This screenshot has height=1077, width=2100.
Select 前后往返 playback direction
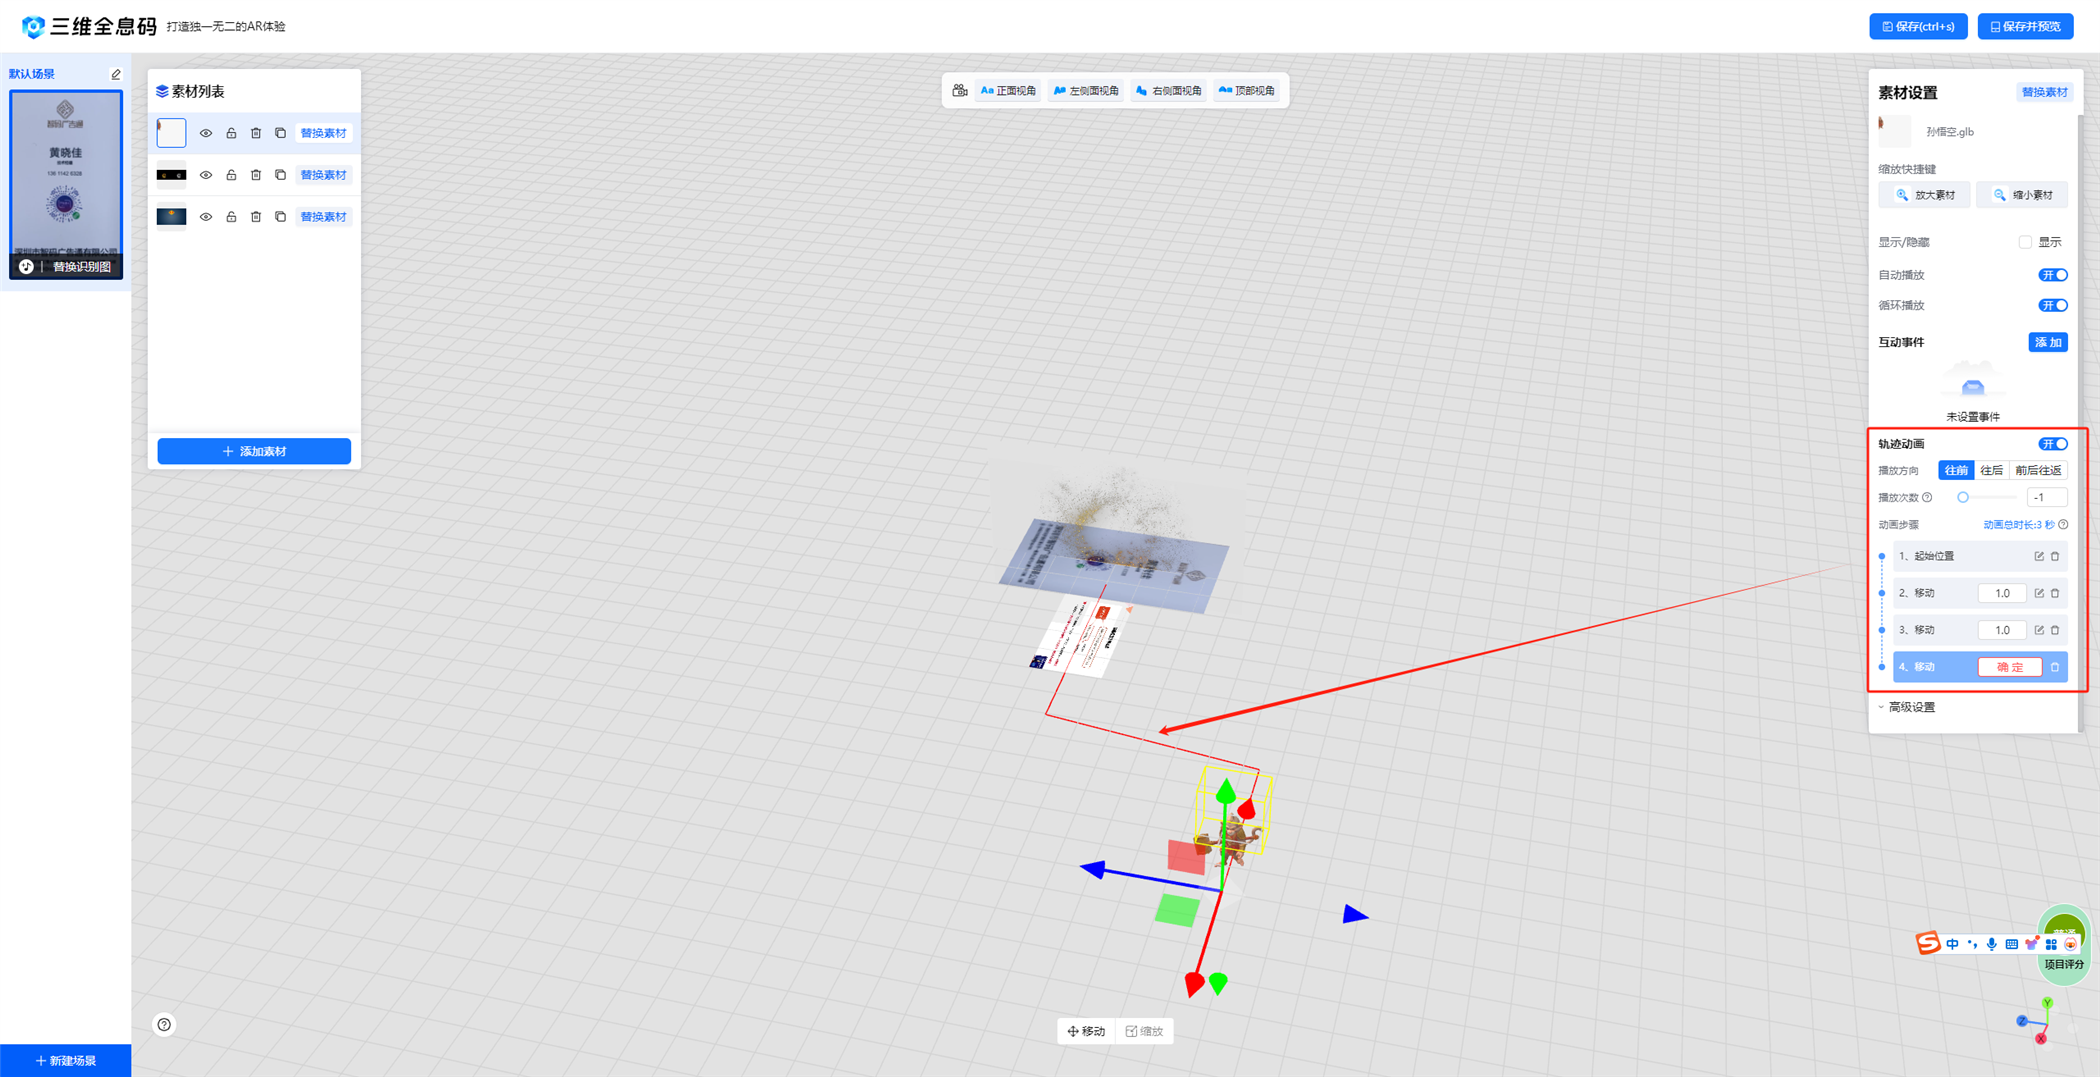2038,470
